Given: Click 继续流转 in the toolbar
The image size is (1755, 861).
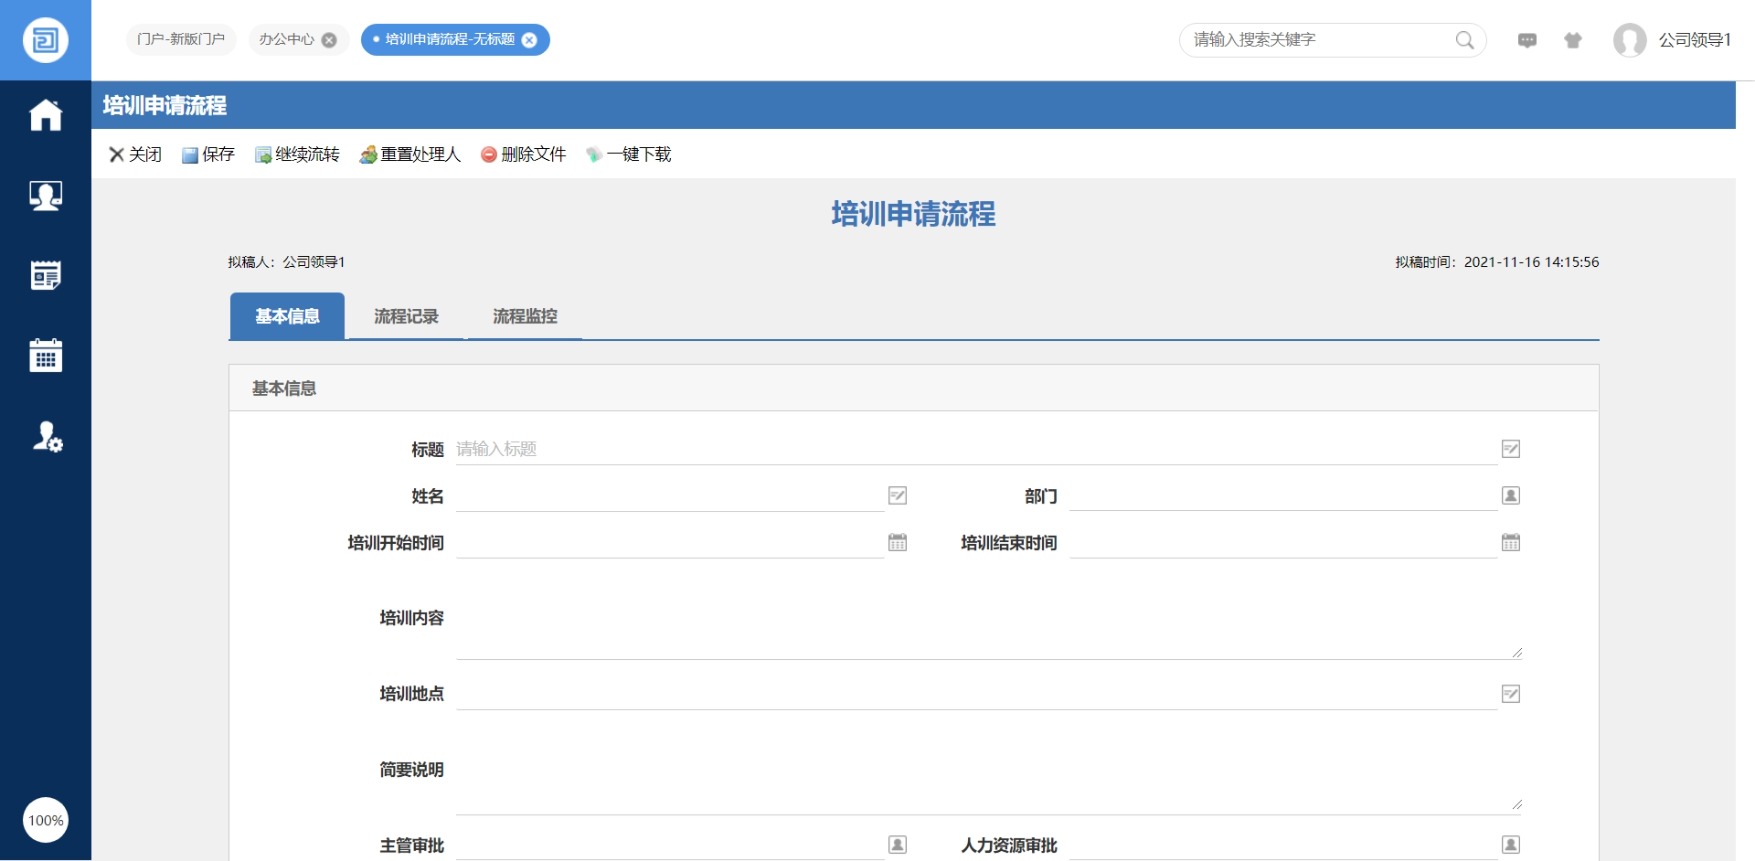Looking at the screenshot, I should pyautogui.click(x=297, y=154).
